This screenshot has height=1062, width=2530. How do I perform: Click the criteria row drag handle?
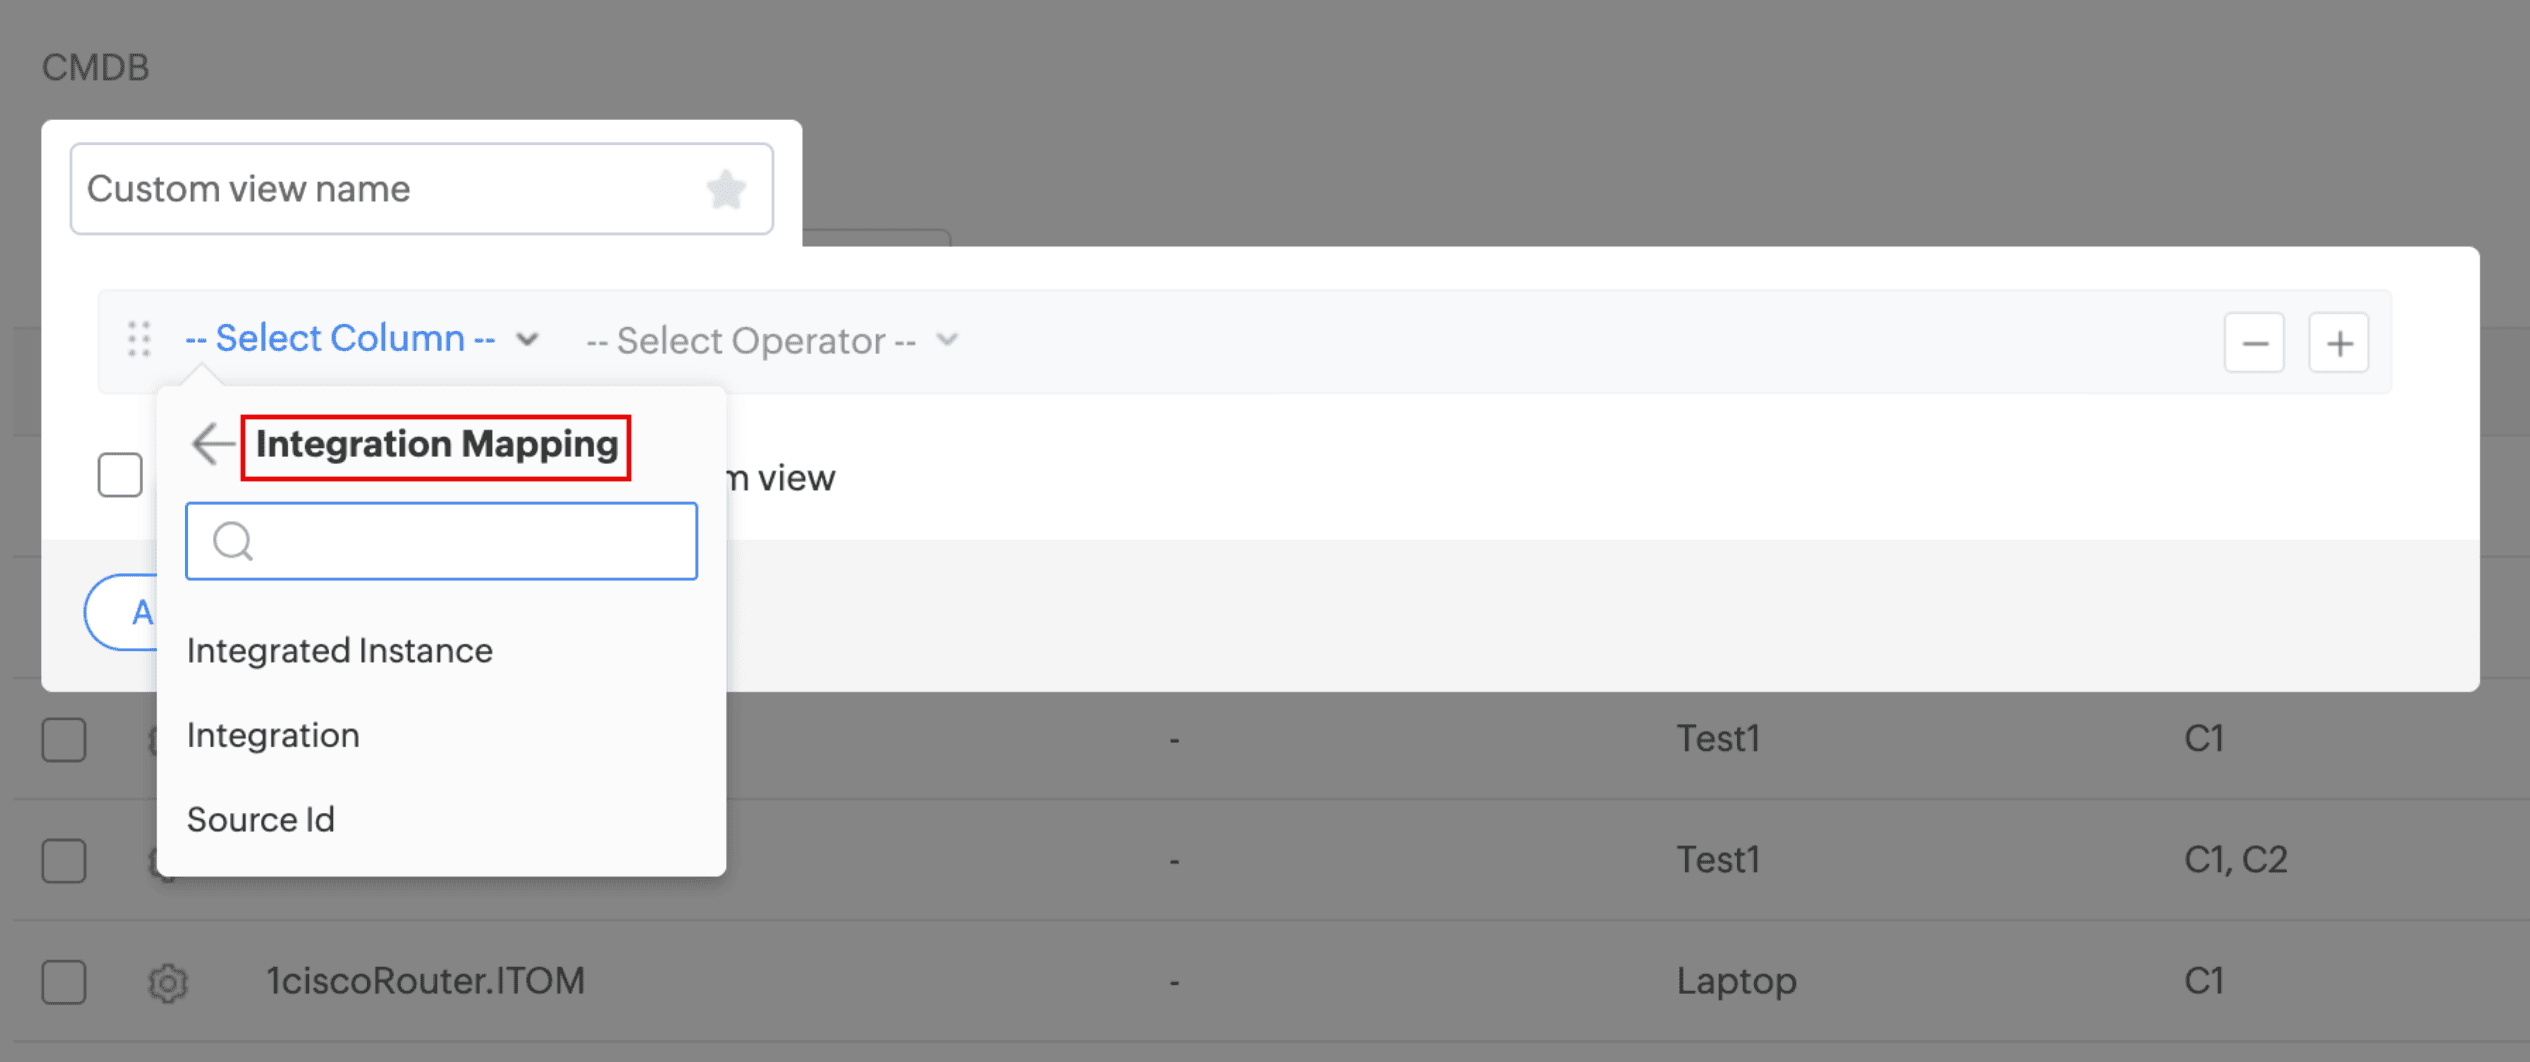tap(139, 340)
